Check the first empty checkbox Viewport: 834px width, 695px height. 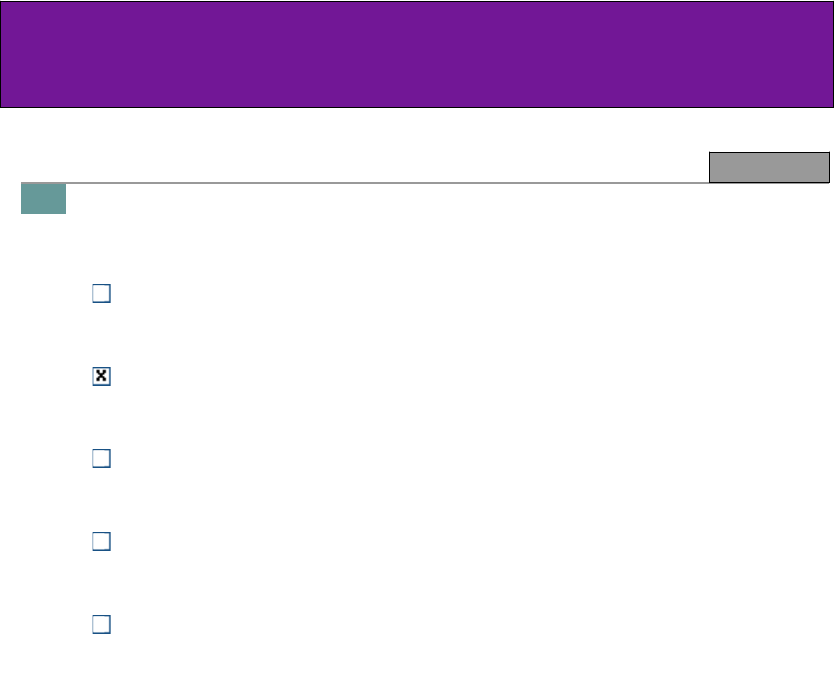pyautogui.click(x=100, y=294)
